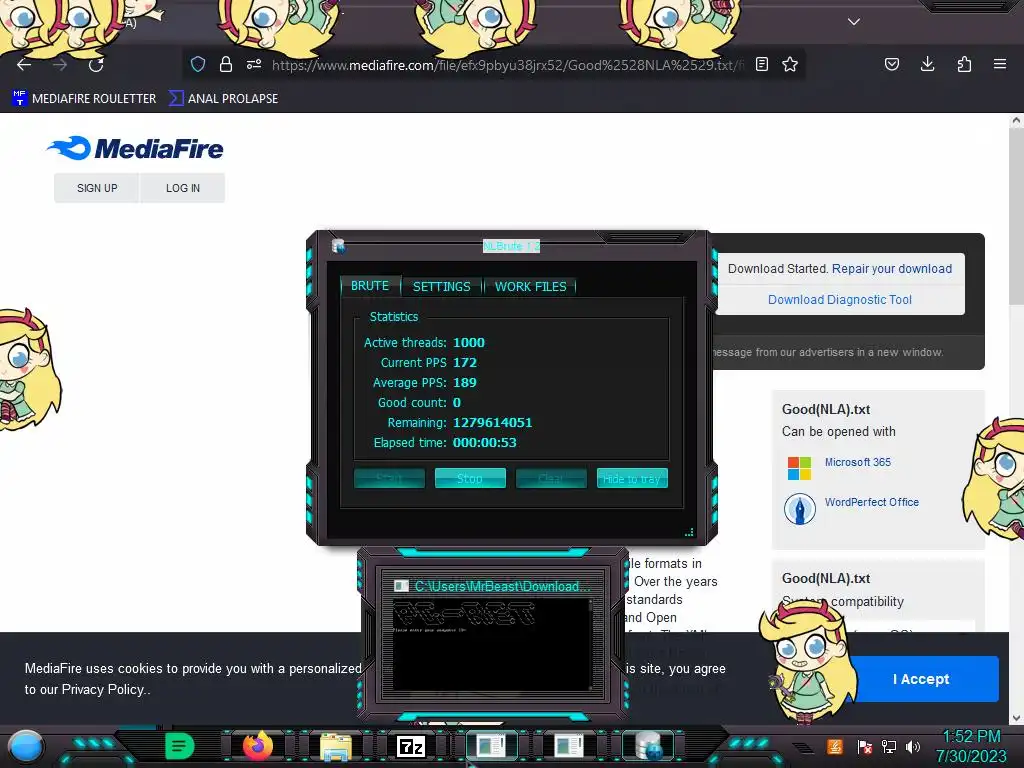The width and height of the screenshot is (1024, 768).
Task: Open the Firefox hamburger menu
Action: pos(1000,64)
